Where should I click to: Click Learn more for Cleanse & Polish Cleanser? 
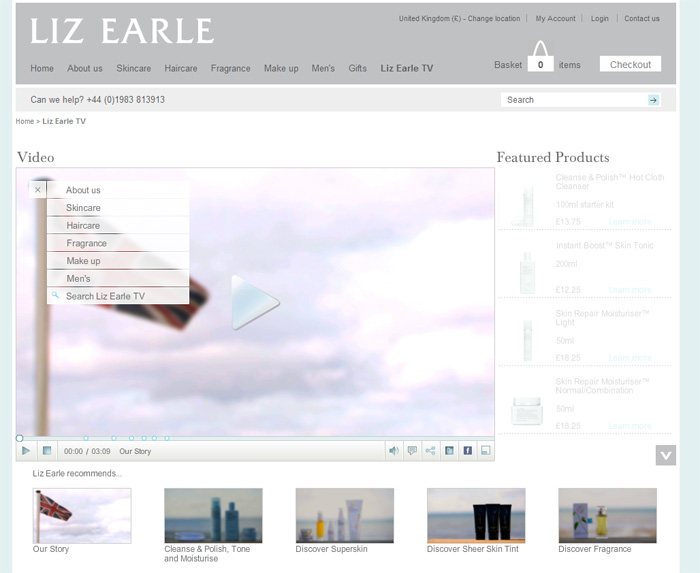630,222
